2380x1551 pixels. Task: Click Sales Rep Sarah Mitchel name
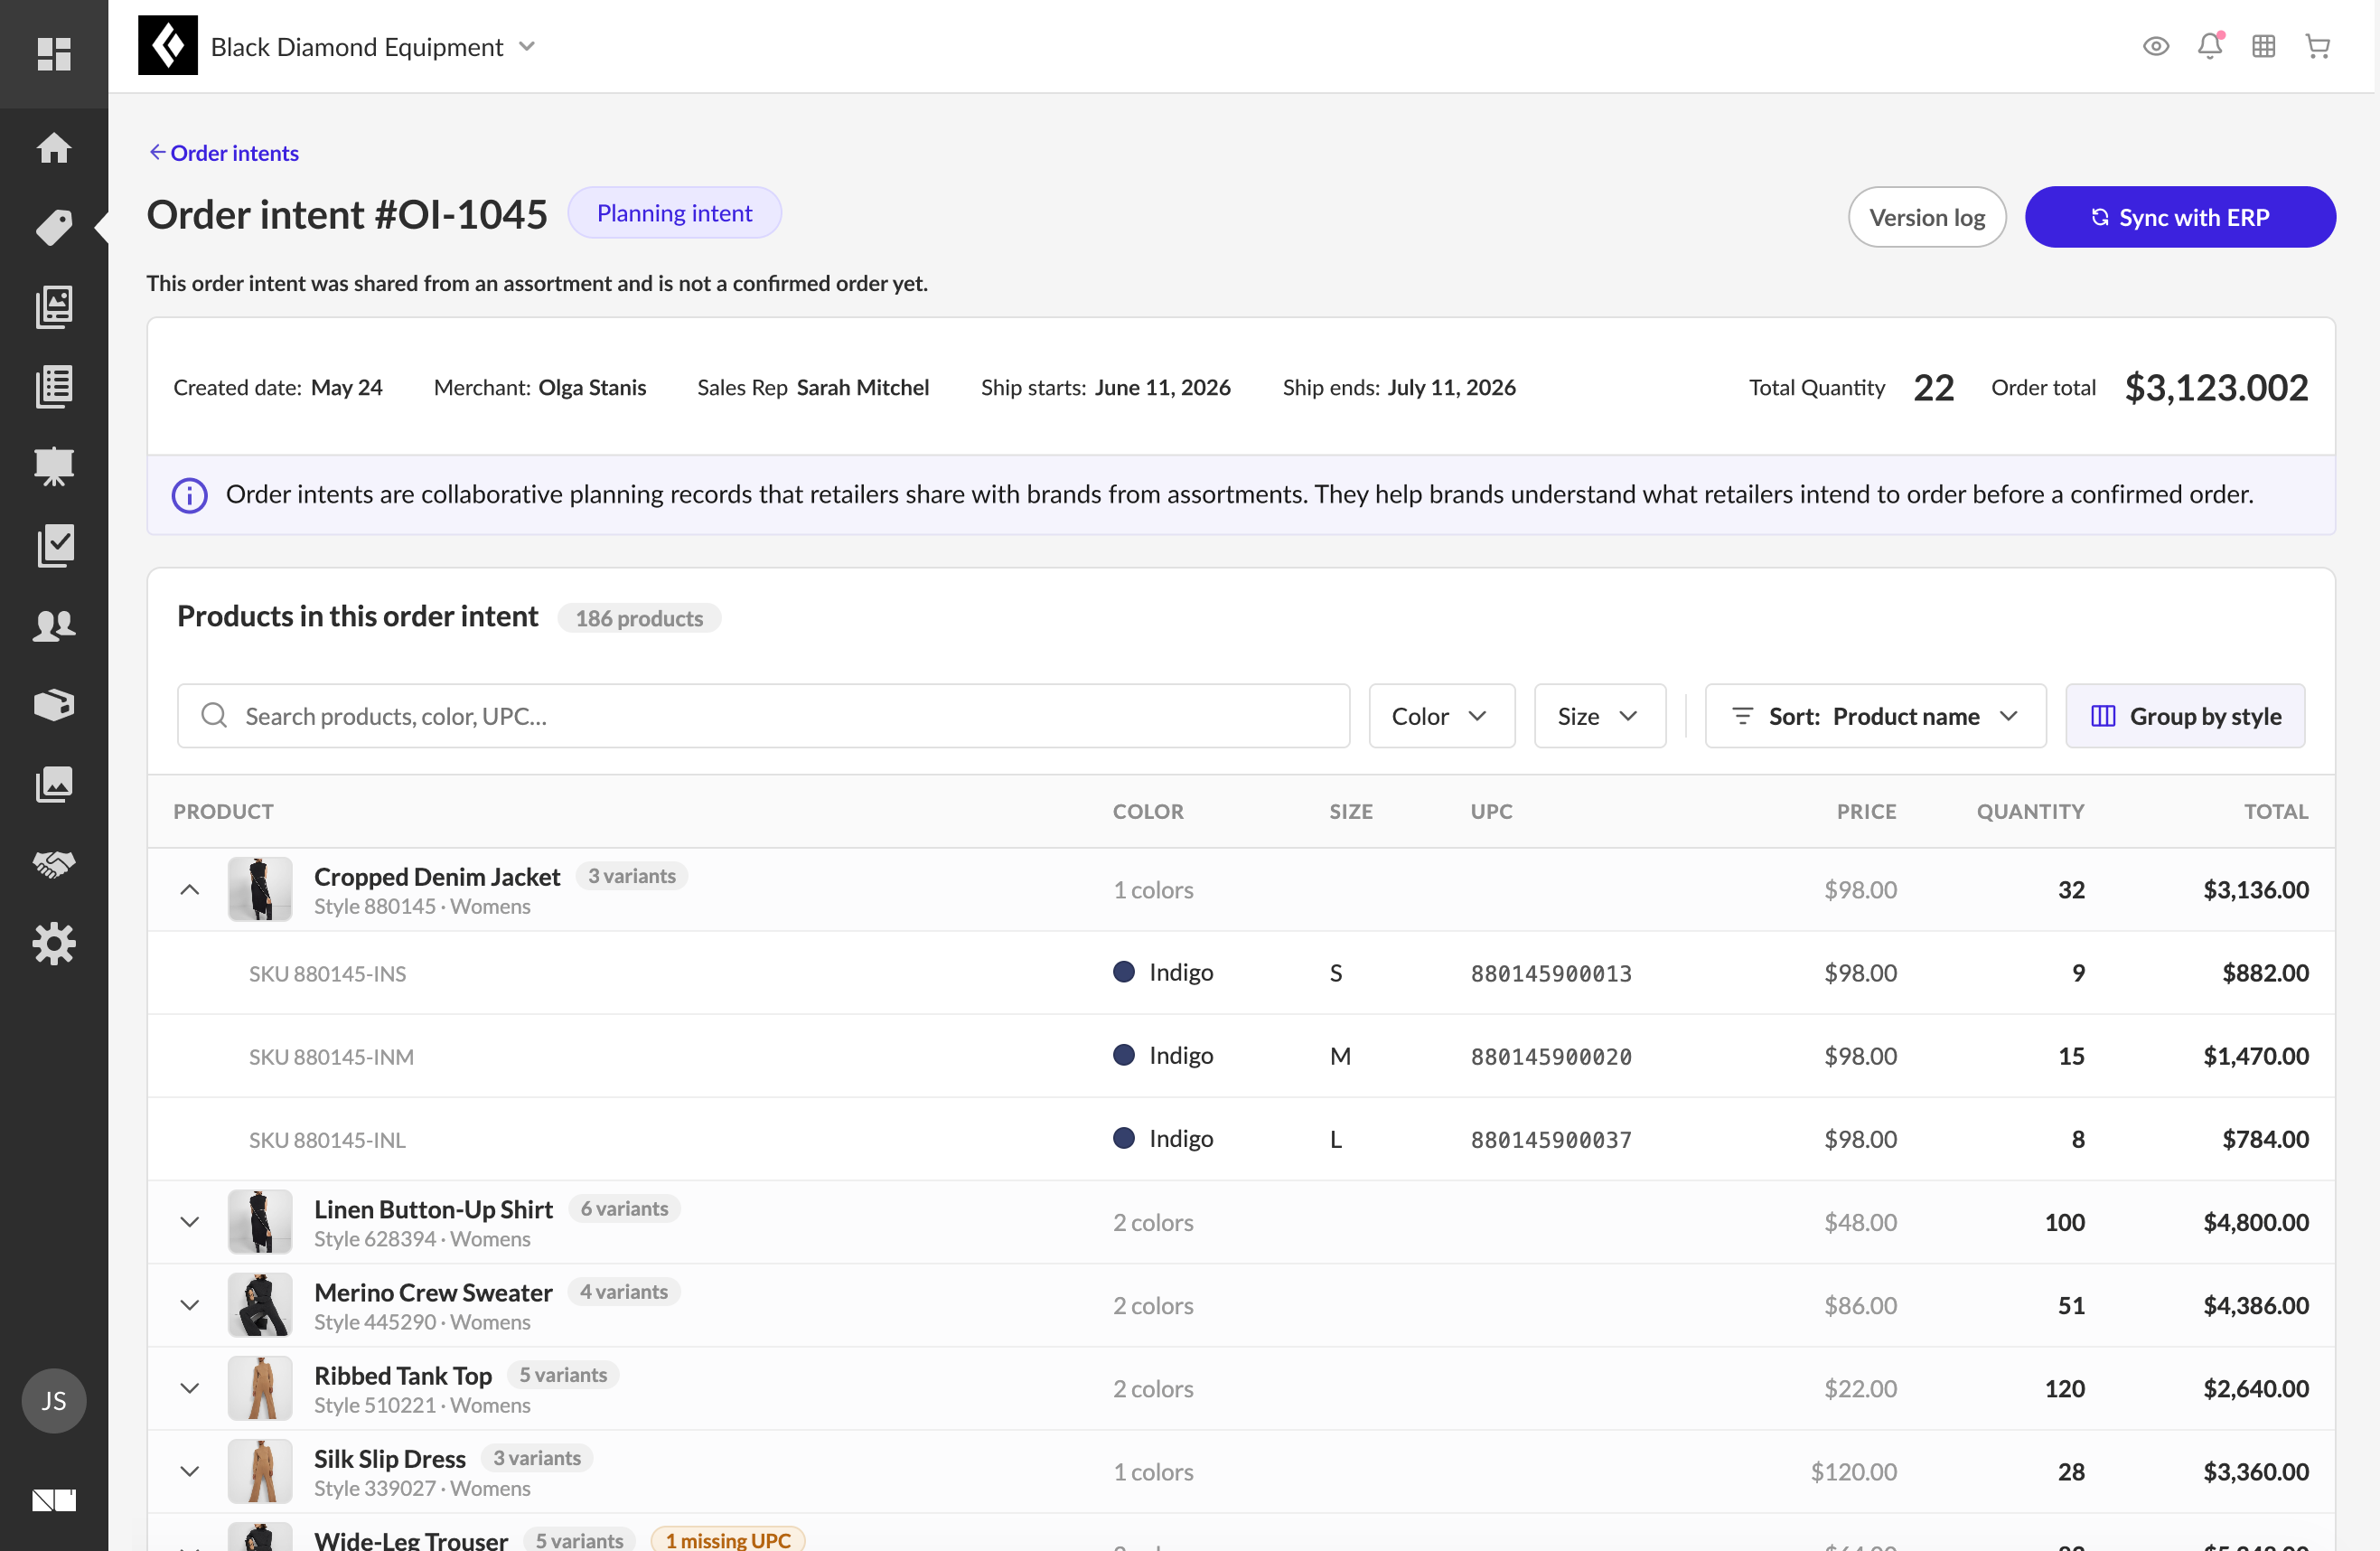point(863,387)
